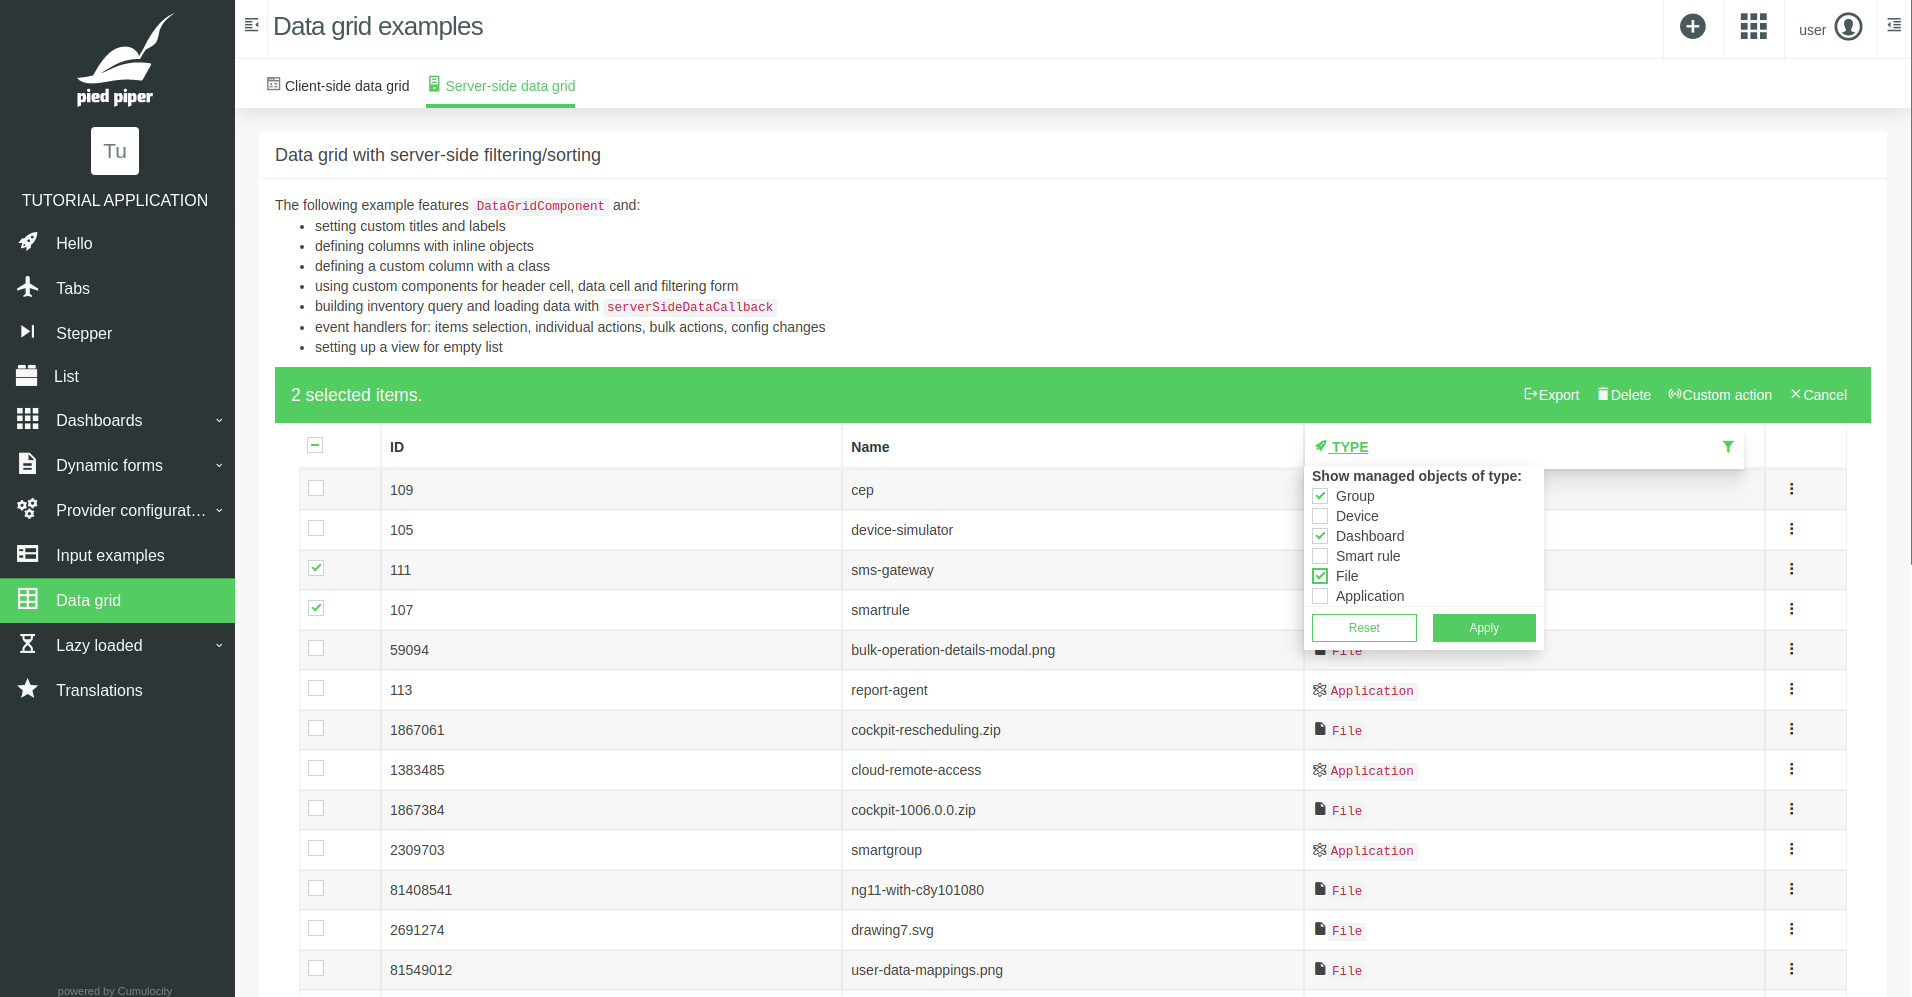
Task: Click the Name column header
Action: point(870,447)
